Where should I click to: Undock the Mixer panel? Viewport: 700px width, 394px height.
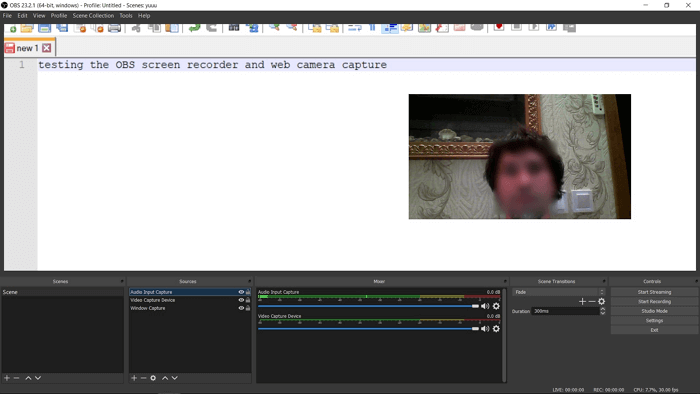tap(505, 282)
